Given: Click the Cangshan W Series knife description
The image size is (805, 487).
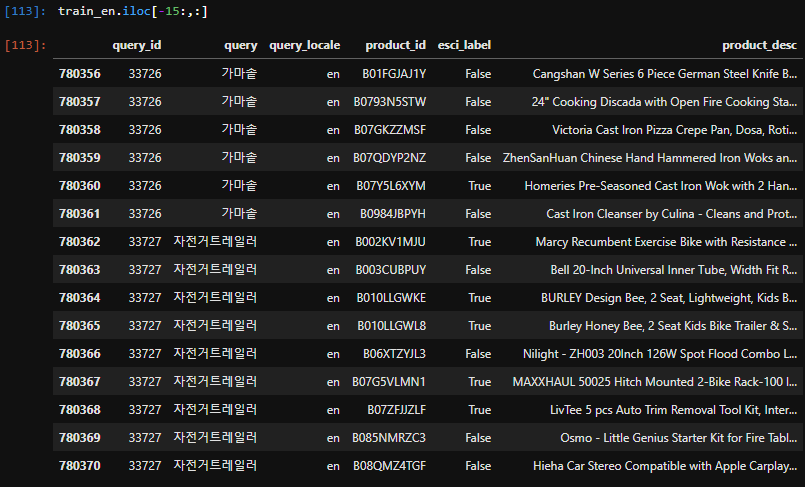Looking at the screenshot, I should point(665,74).
